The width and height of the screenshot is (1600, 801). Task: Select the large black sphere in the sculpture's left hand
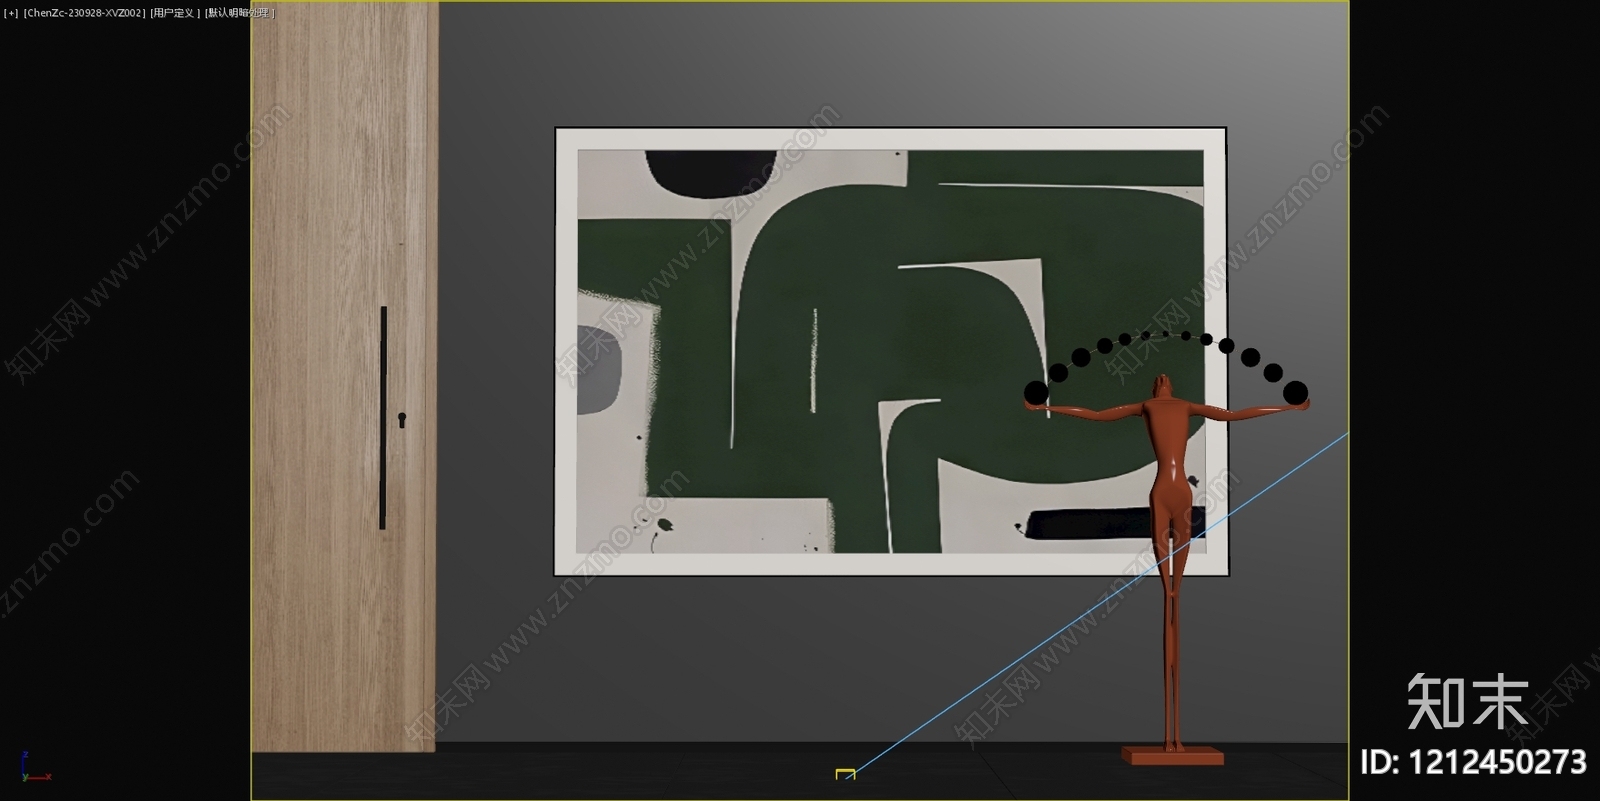pyautogui.click(x=1037, y=392)
